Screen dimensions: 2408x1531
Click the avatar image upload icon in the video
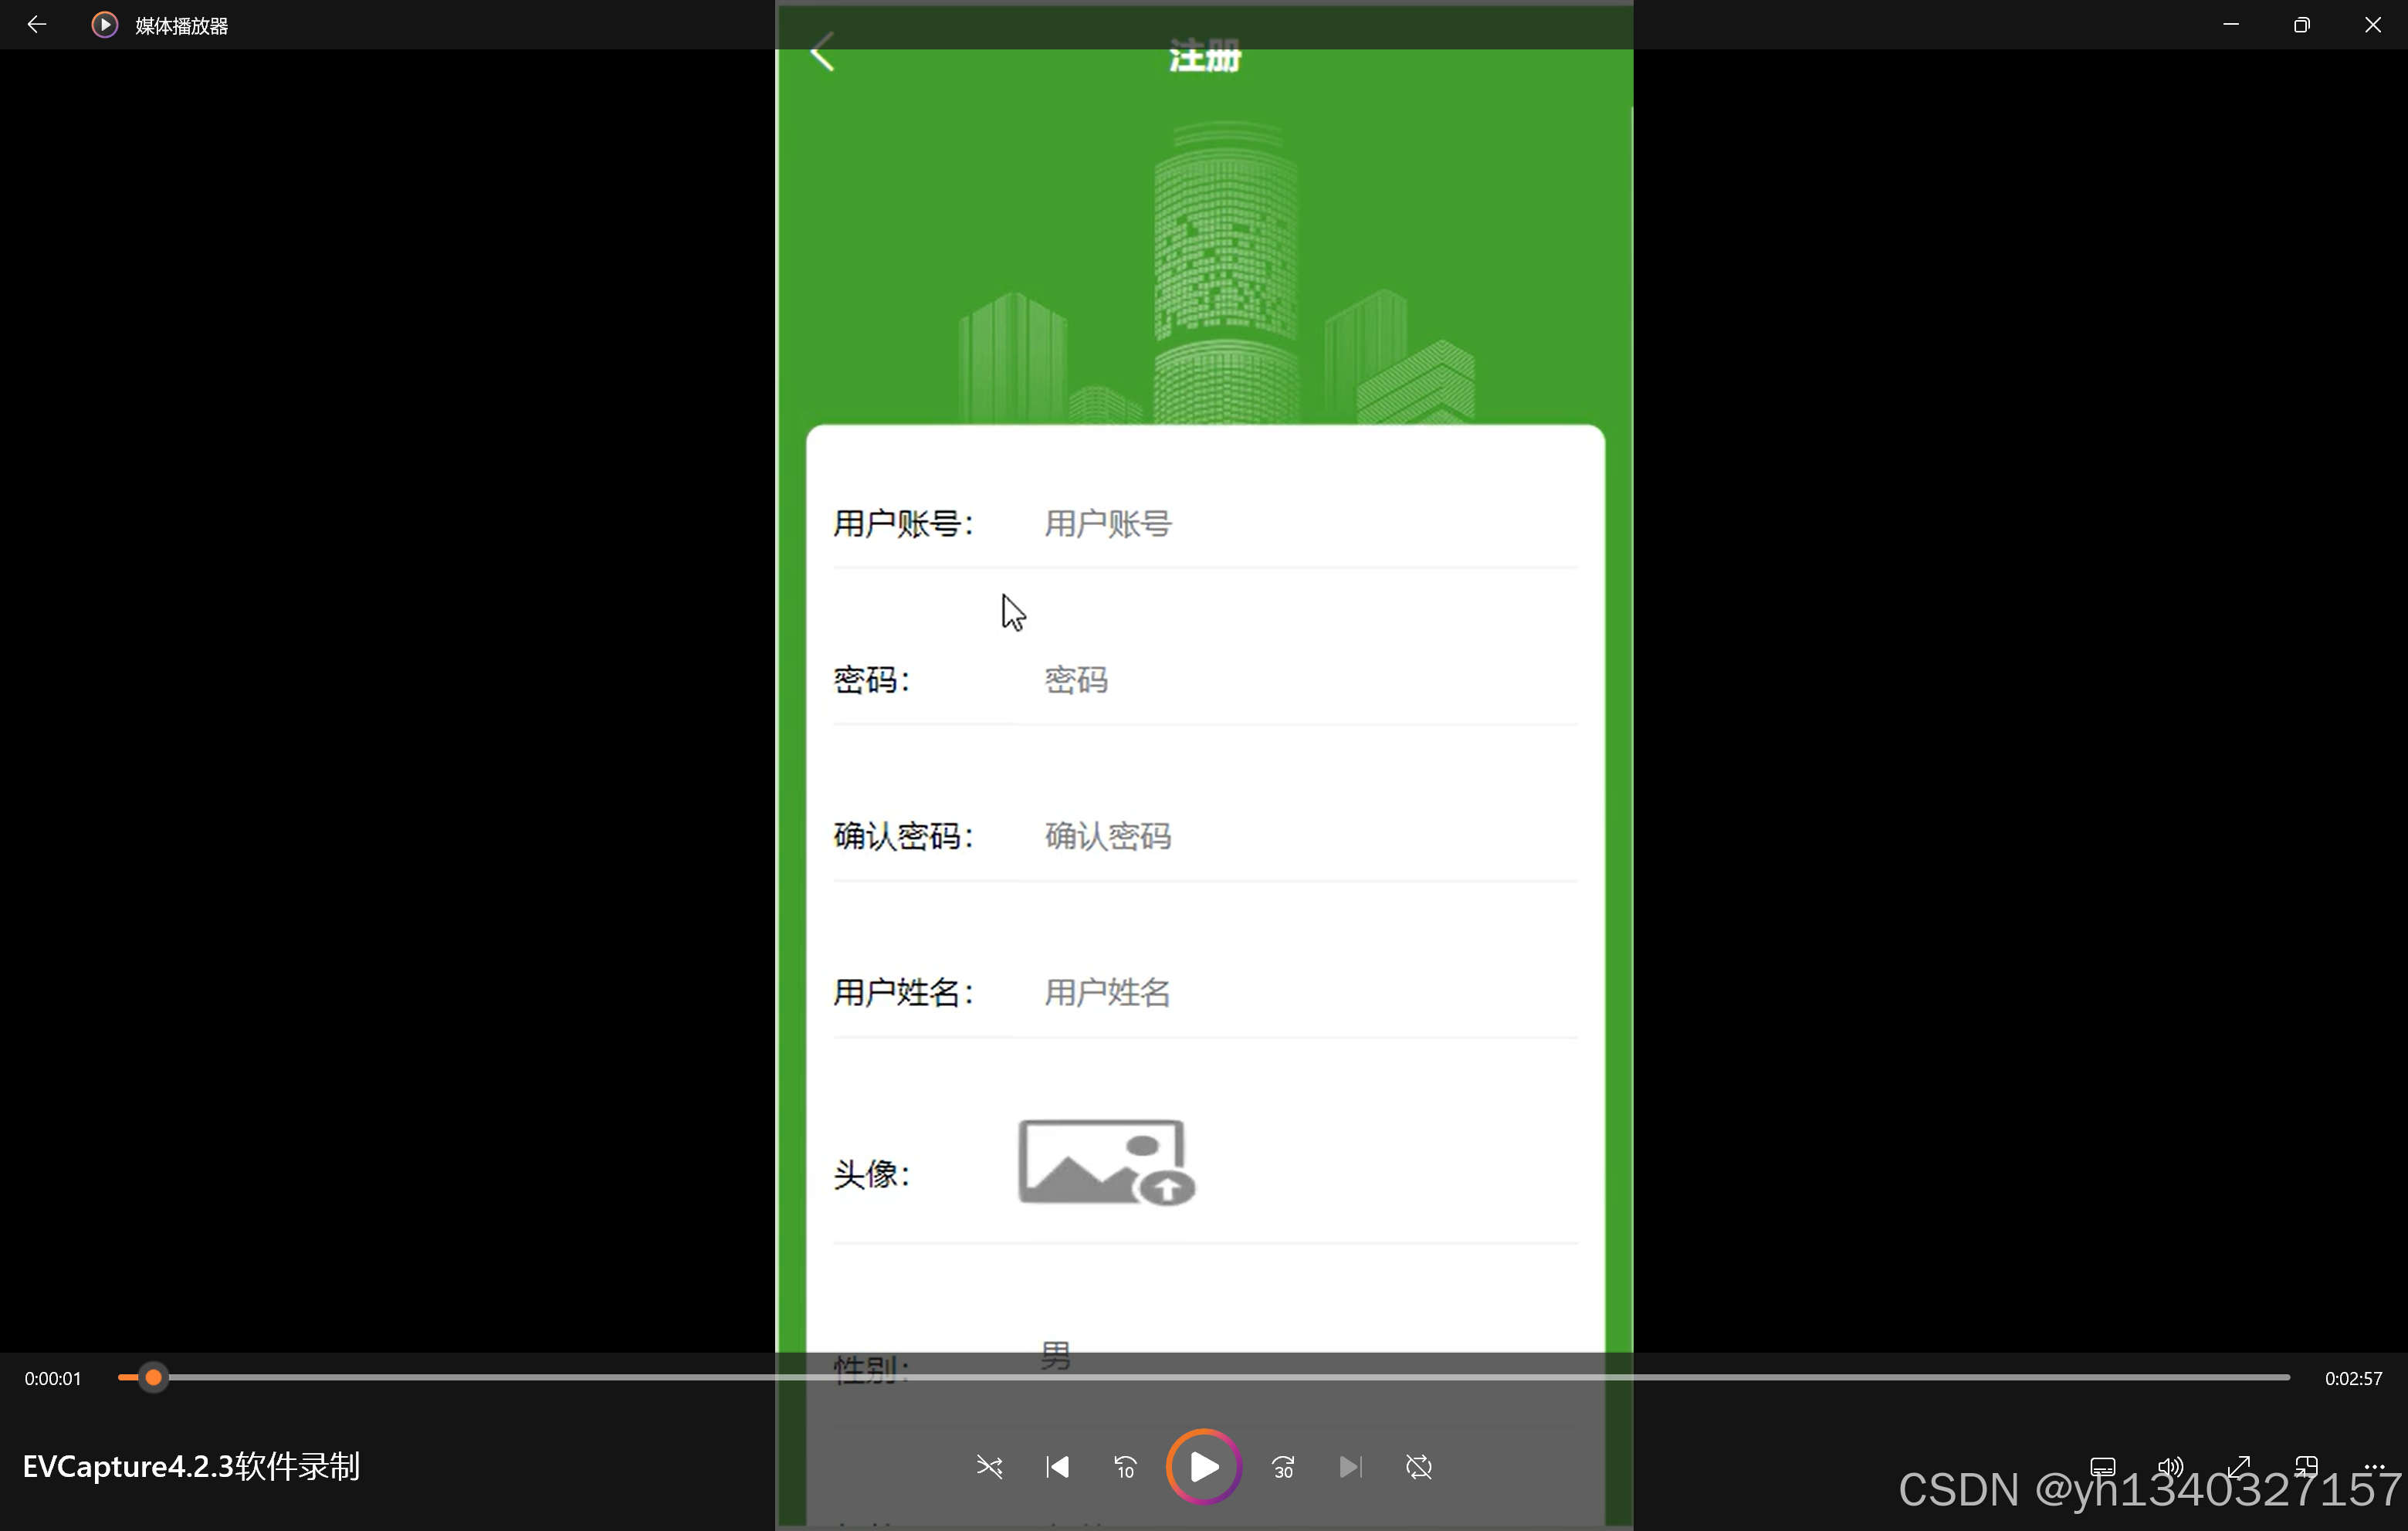coord(1106,1162)
